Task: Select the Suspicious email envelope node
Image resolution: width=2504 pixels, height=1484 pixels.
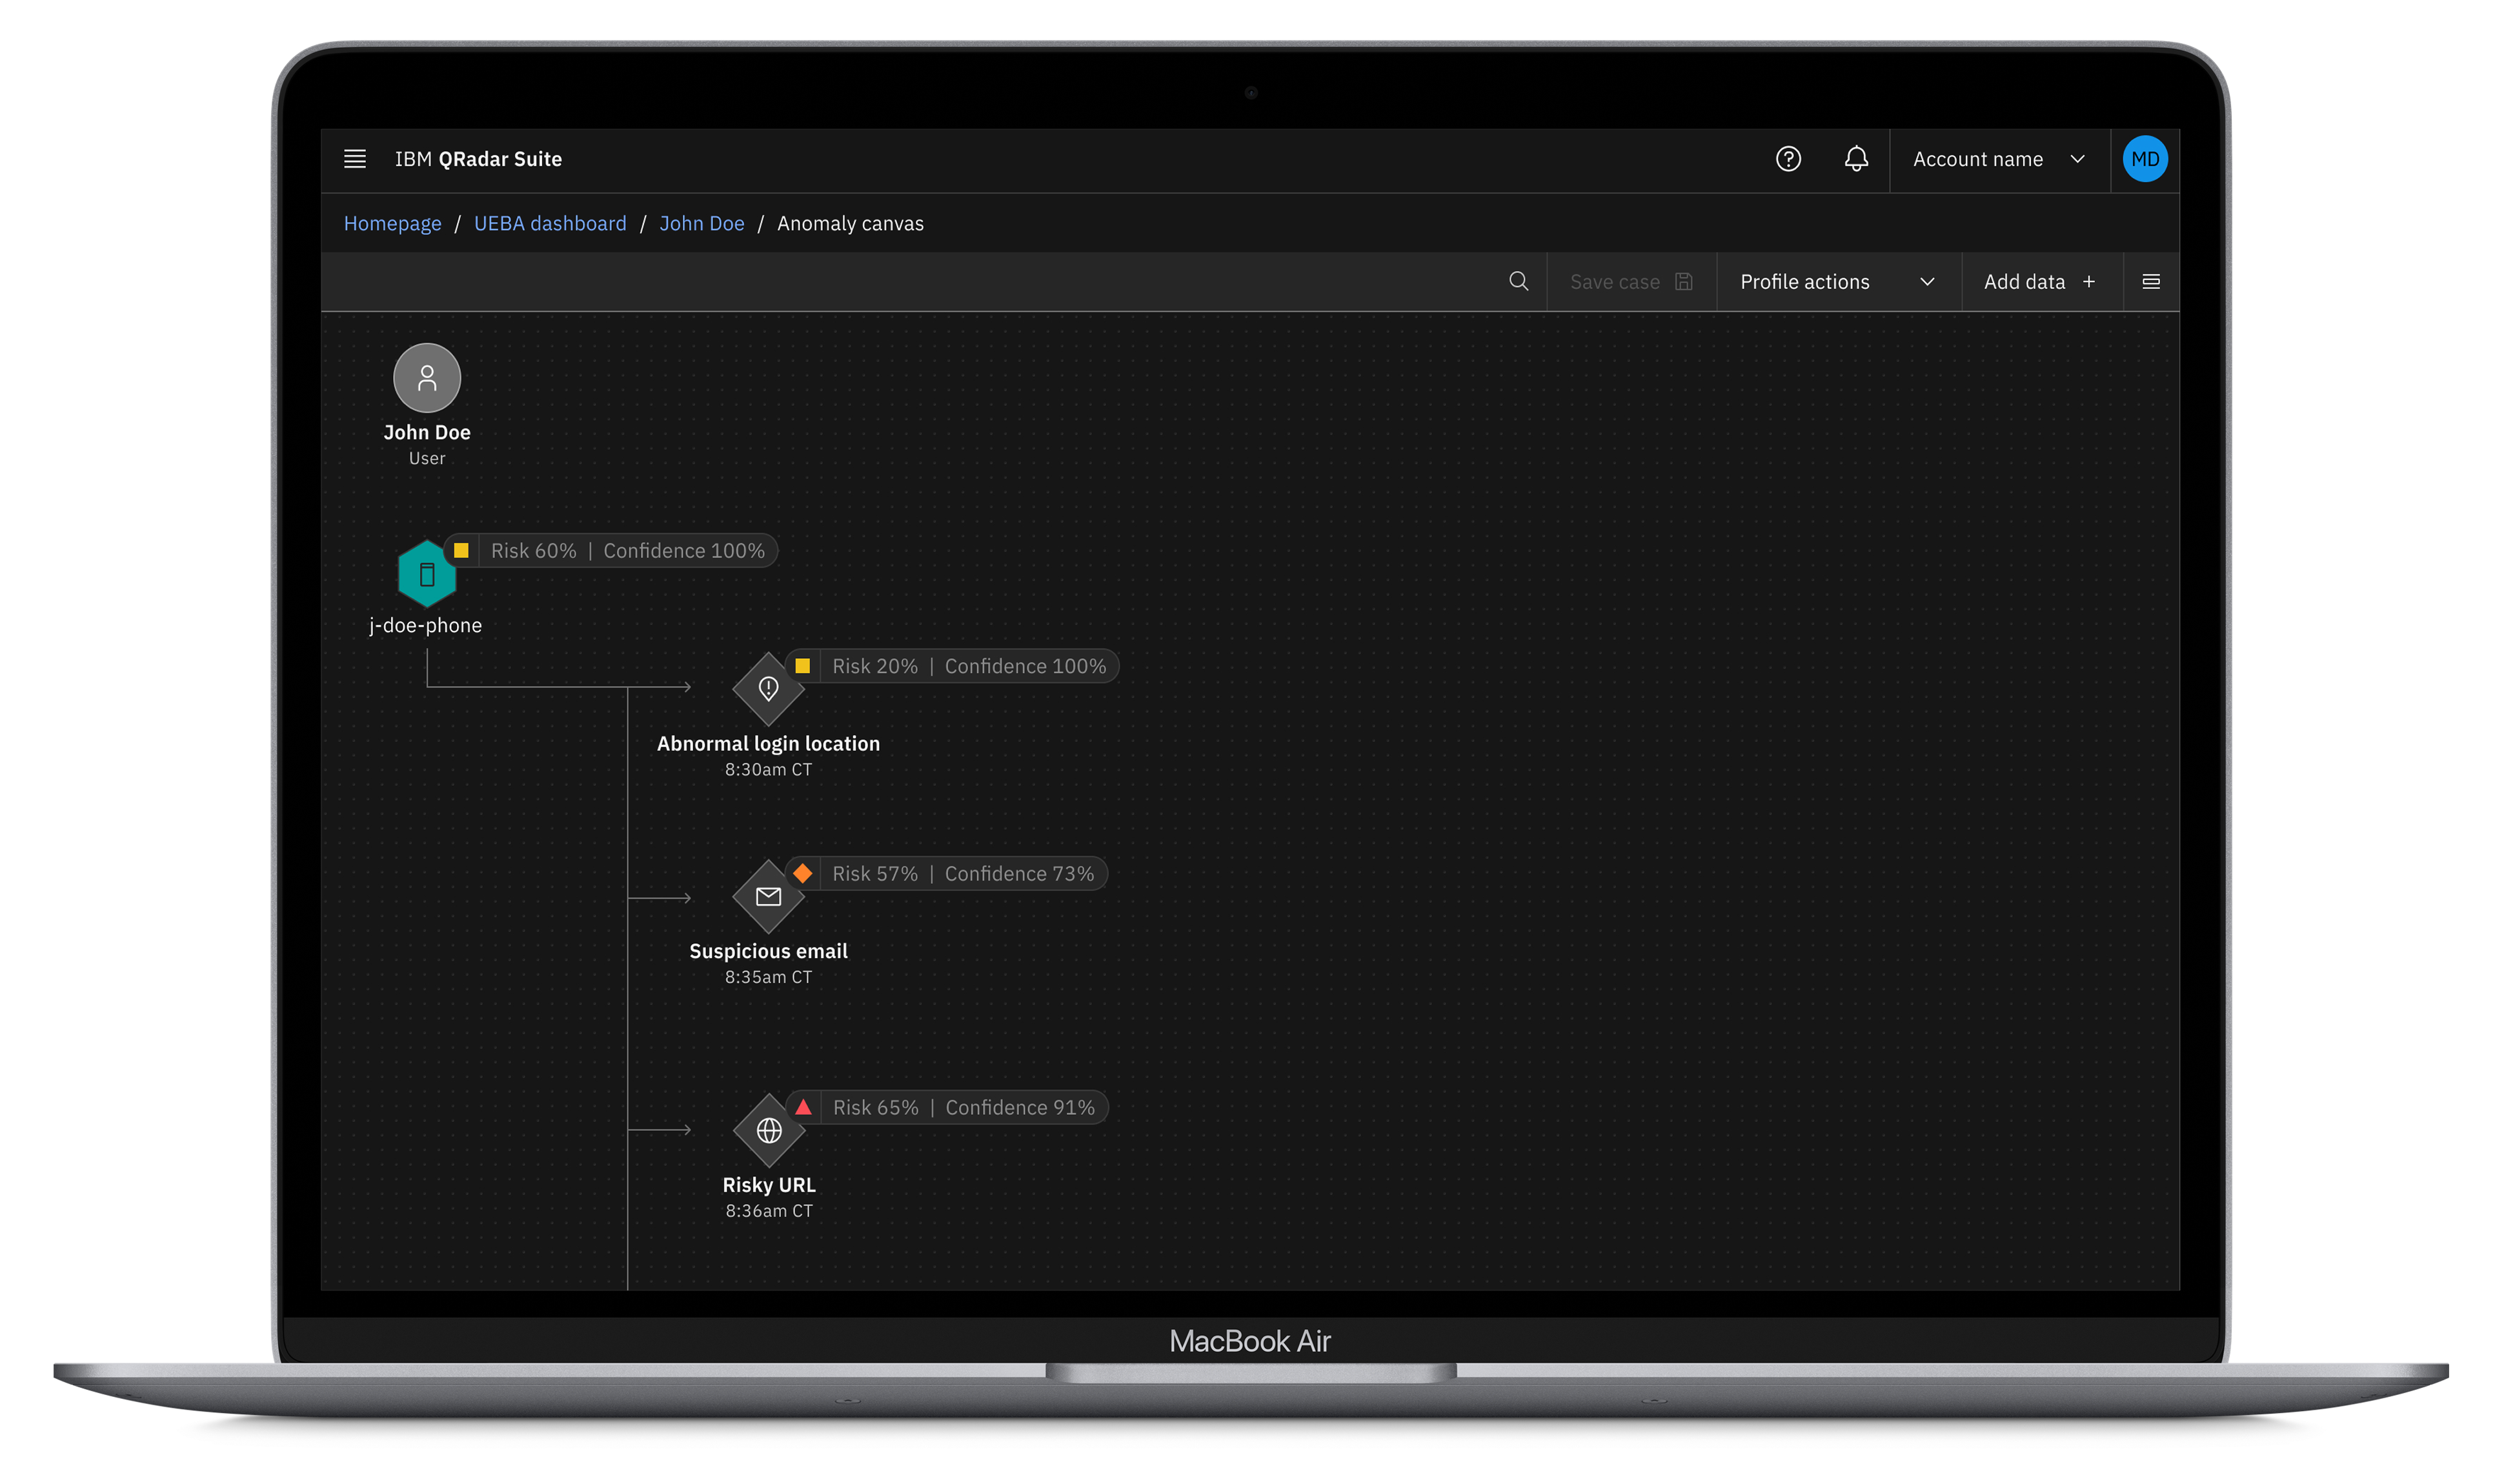Action: (768, 897)
